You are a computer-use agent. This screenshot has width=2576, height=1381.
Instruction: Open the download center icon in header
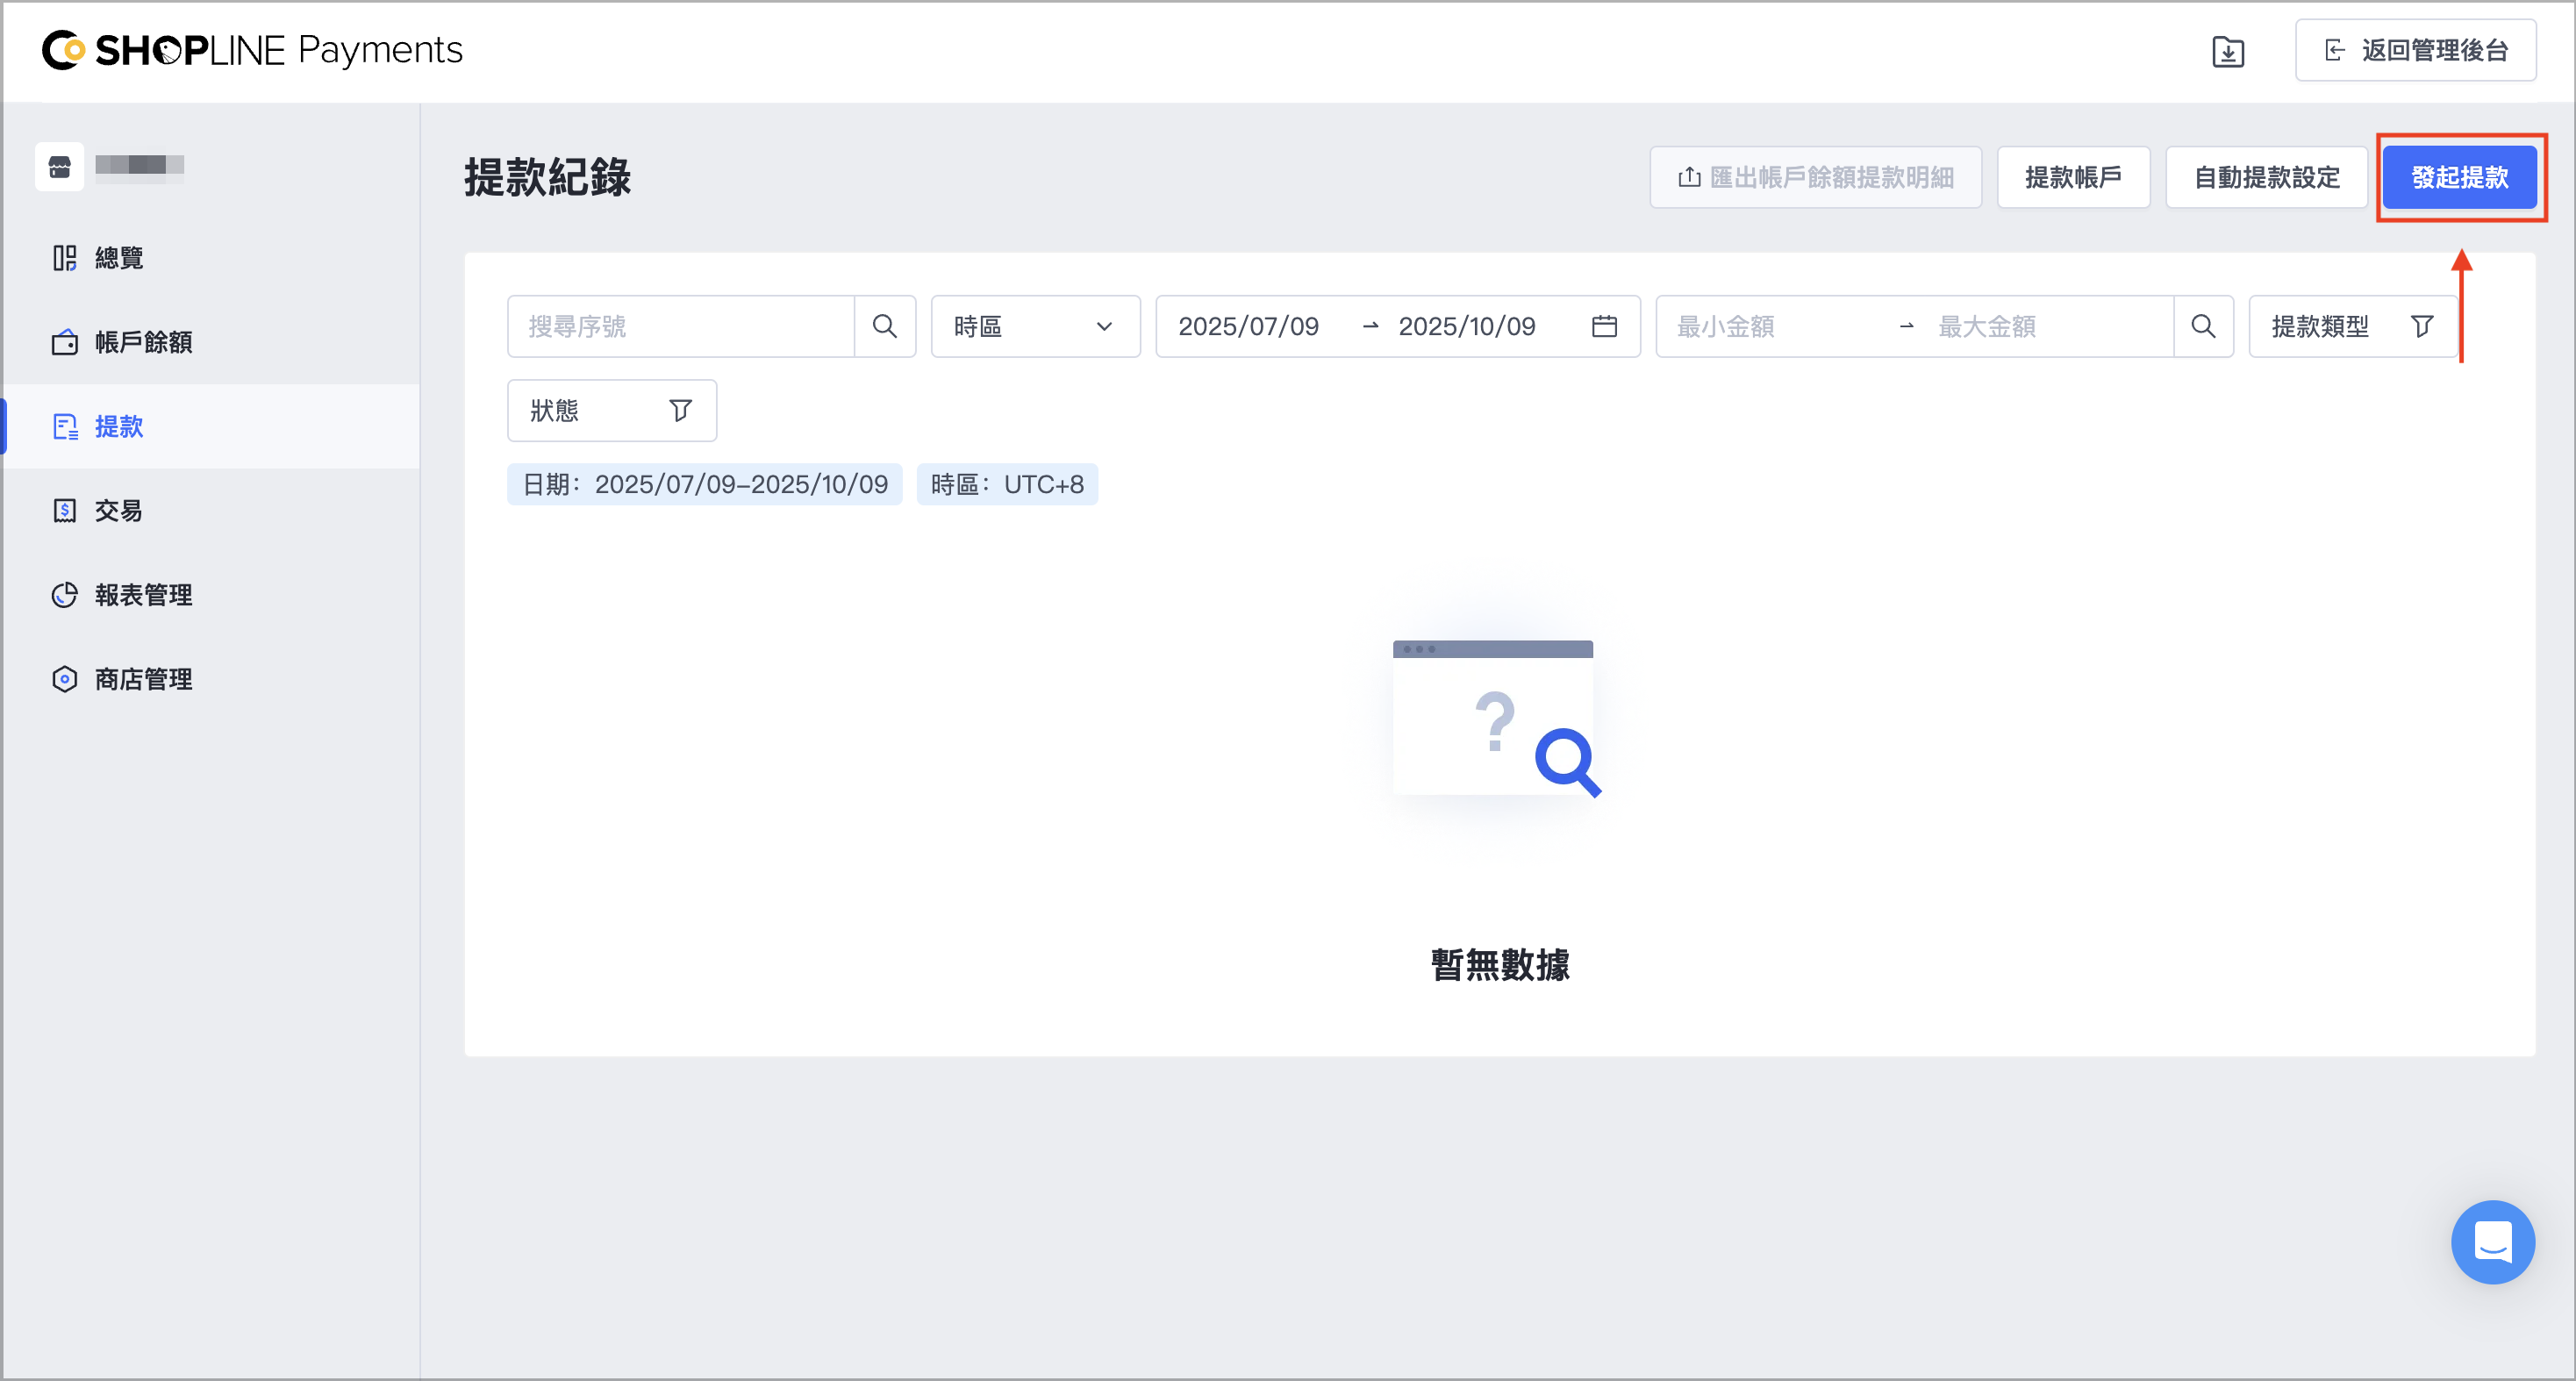[x=2228, y=51]
